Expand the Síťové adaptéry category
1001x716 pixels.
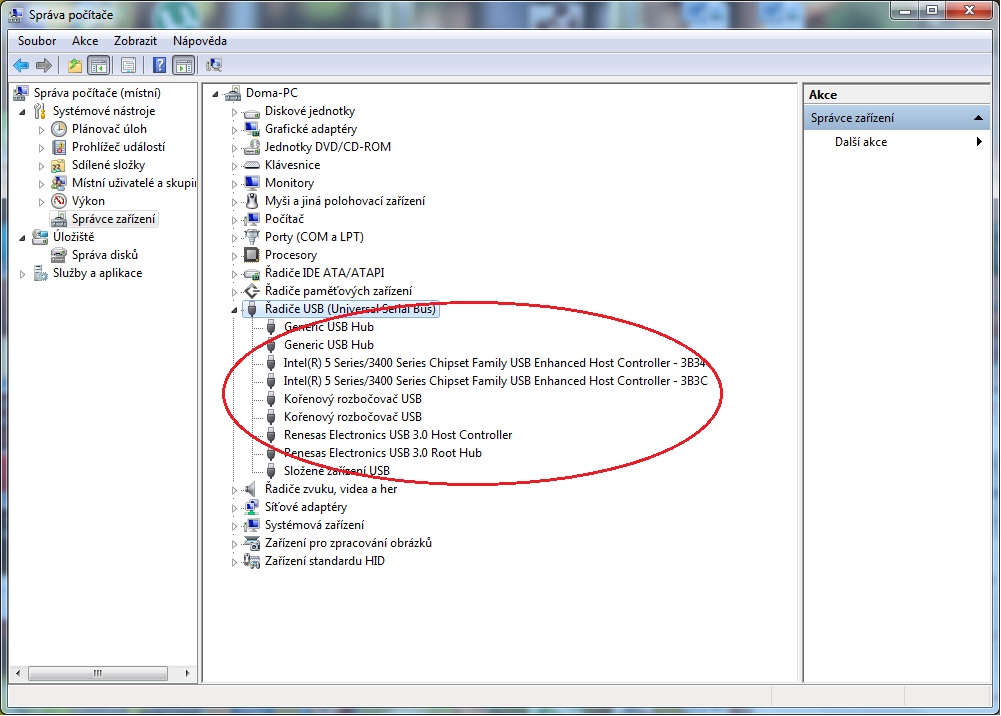coord(236,508)
